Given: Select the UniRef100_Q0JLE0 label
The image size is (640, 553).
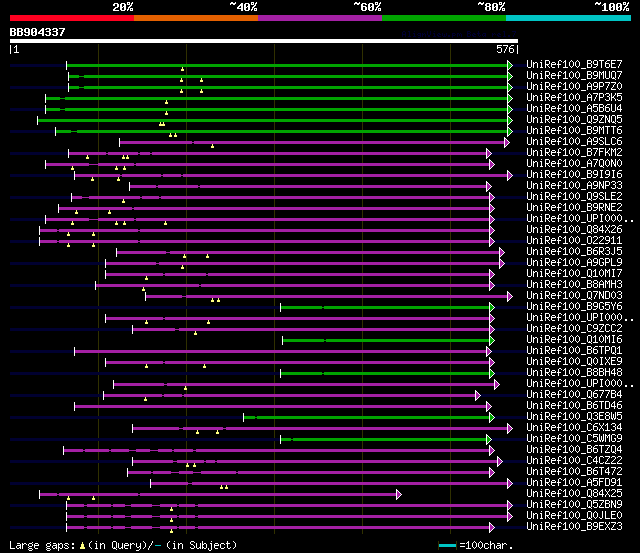Looking at the screenshot, I should 574,516.
